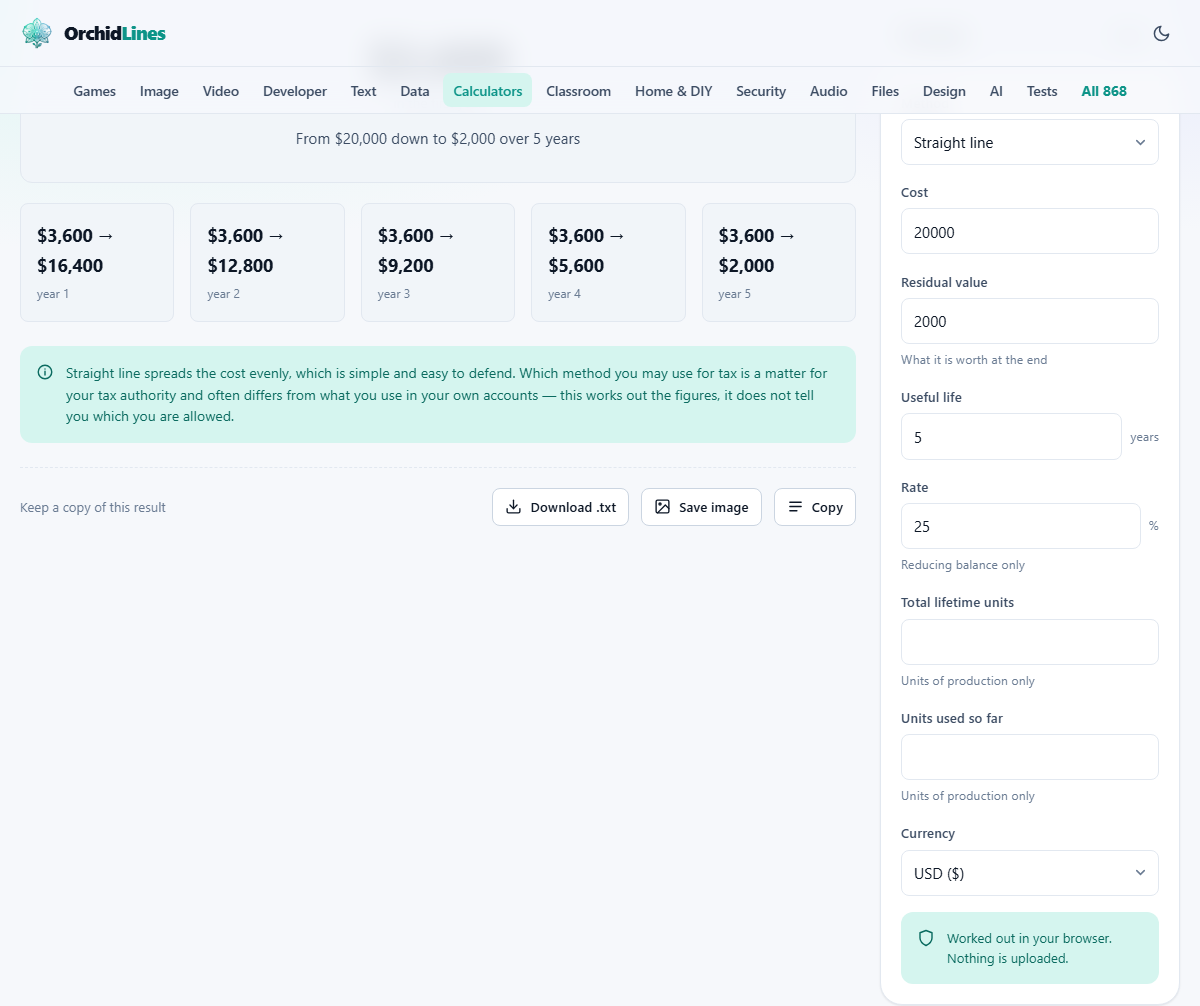Open the Straight line method dropdown

tap(1030, 142)
